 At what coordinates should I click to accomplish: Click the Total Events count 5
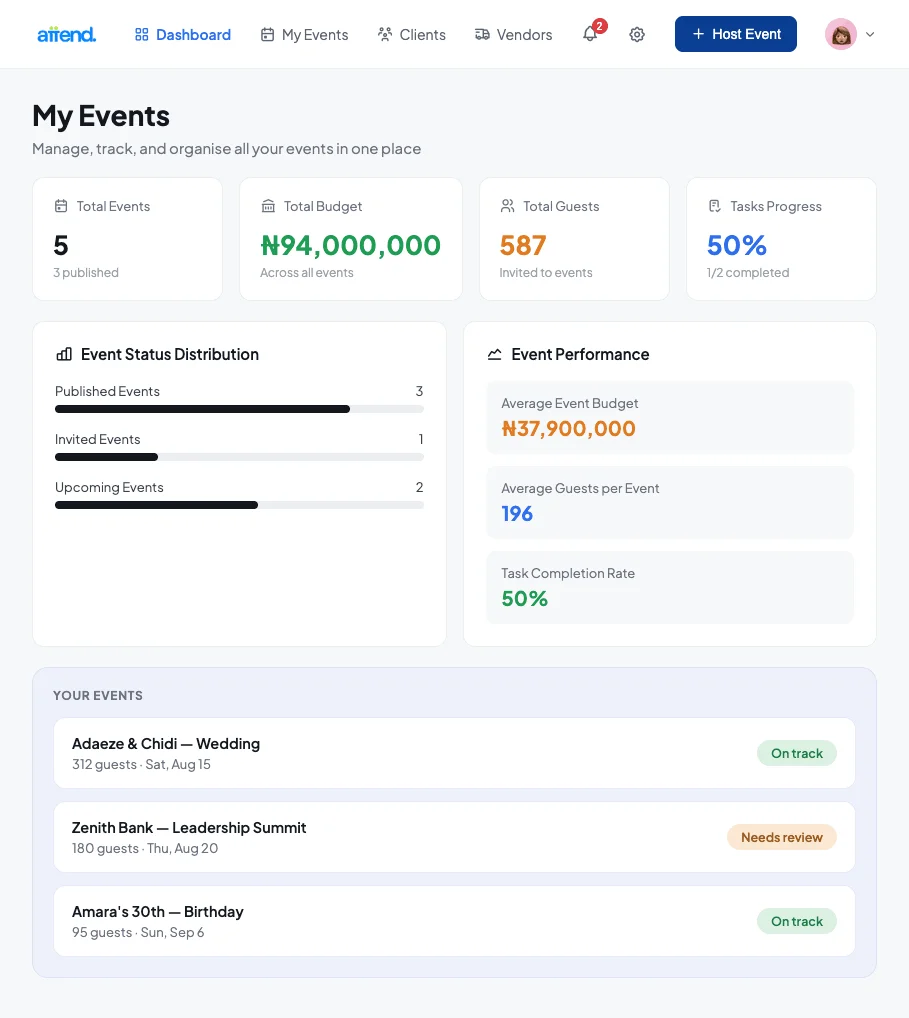tap(61, 245)
